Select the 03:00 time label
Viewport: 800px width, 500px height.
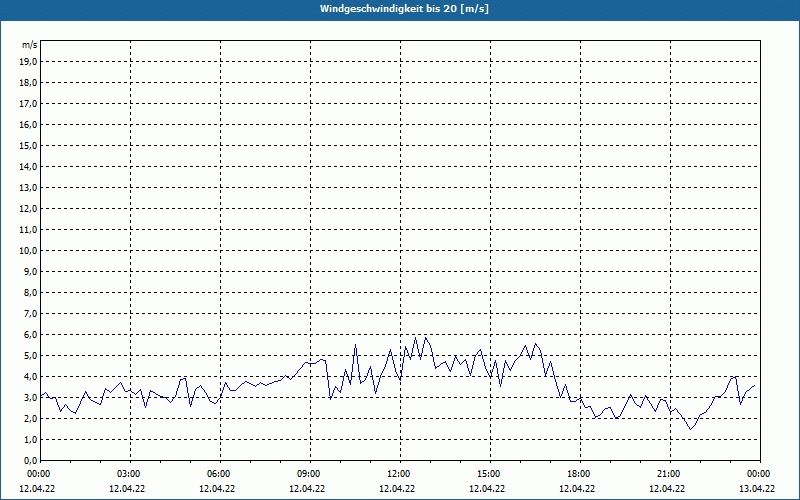[x=130, y=474]
